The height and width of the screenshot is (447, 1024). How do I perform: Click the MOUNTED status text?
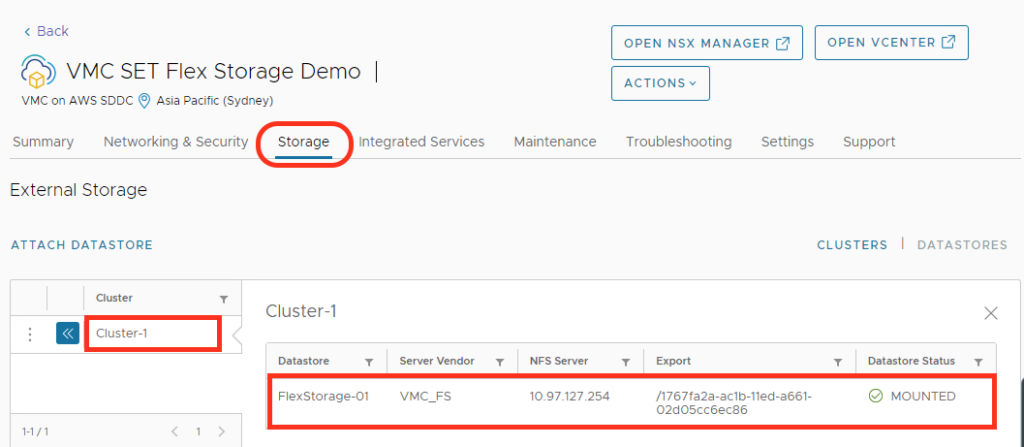pos(923,397)
